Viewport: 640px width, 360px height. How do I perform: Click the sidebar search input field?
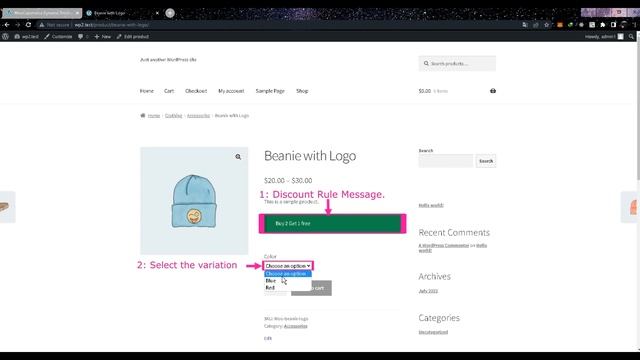(x=446, y=161)
